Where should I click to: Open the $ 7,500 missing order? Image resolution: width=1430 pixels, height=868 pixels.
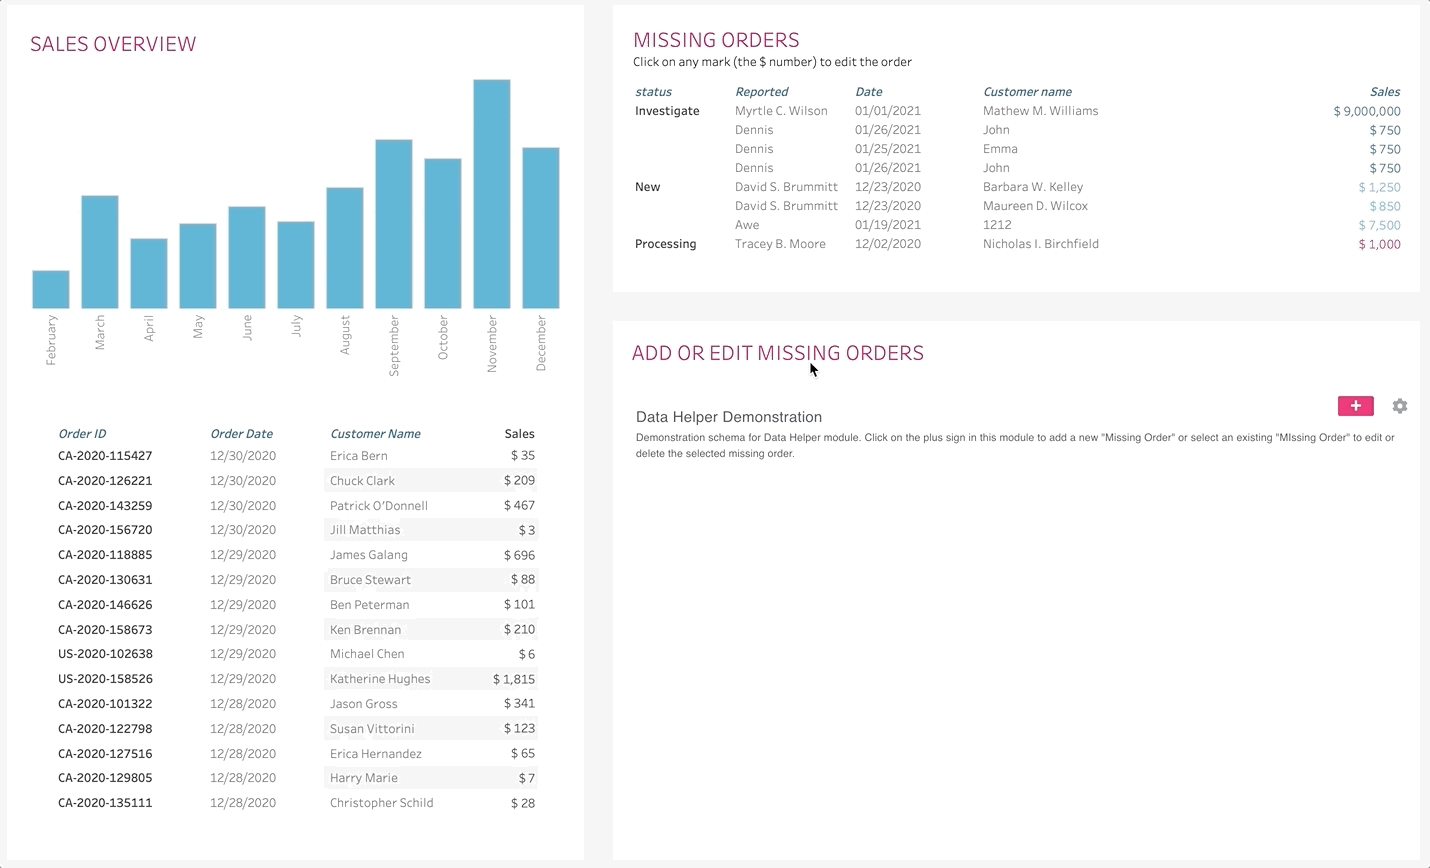point(1379,225)
